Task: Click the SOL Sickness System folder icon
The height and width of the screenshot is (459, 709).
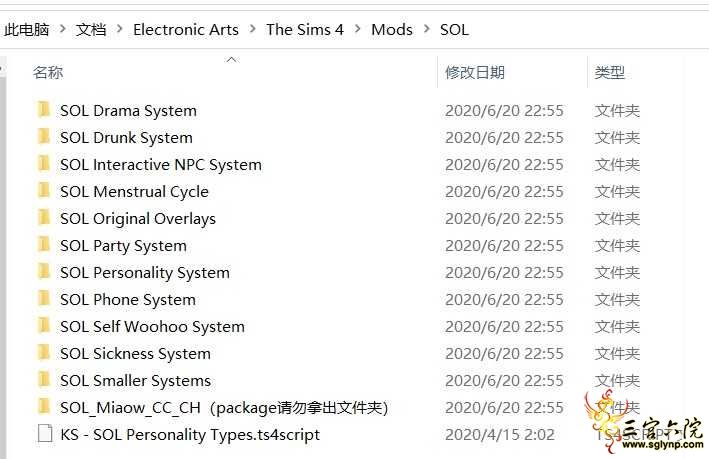Action: pyautogui.click(x=43, y=353)
